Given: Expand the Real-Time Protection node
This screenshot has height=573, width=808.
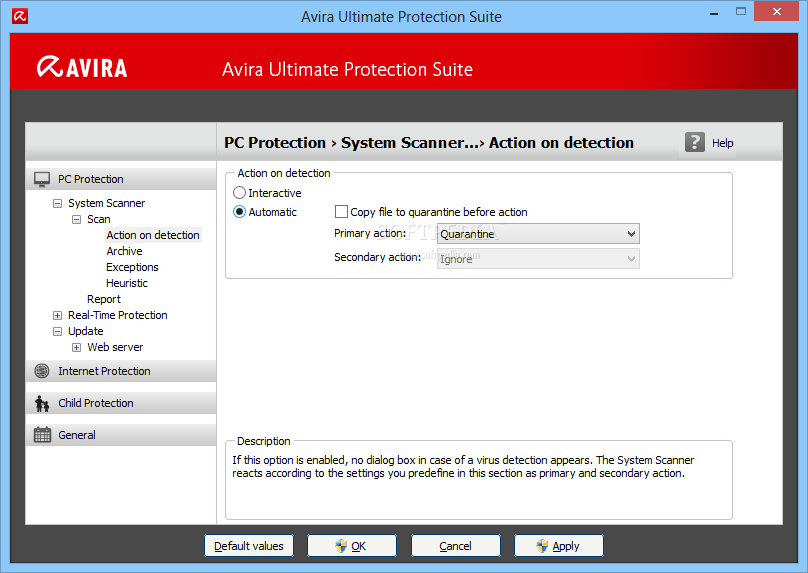Looking at the screenshot, I should coord(57,315).
